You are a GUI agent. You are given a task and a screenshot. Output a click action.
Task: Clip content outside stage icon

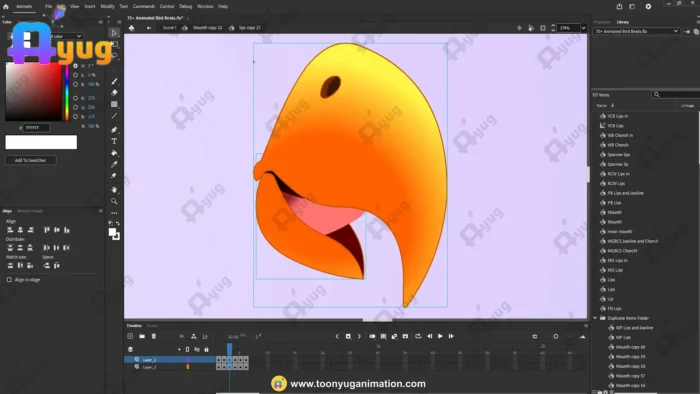[x=543, y=28]
